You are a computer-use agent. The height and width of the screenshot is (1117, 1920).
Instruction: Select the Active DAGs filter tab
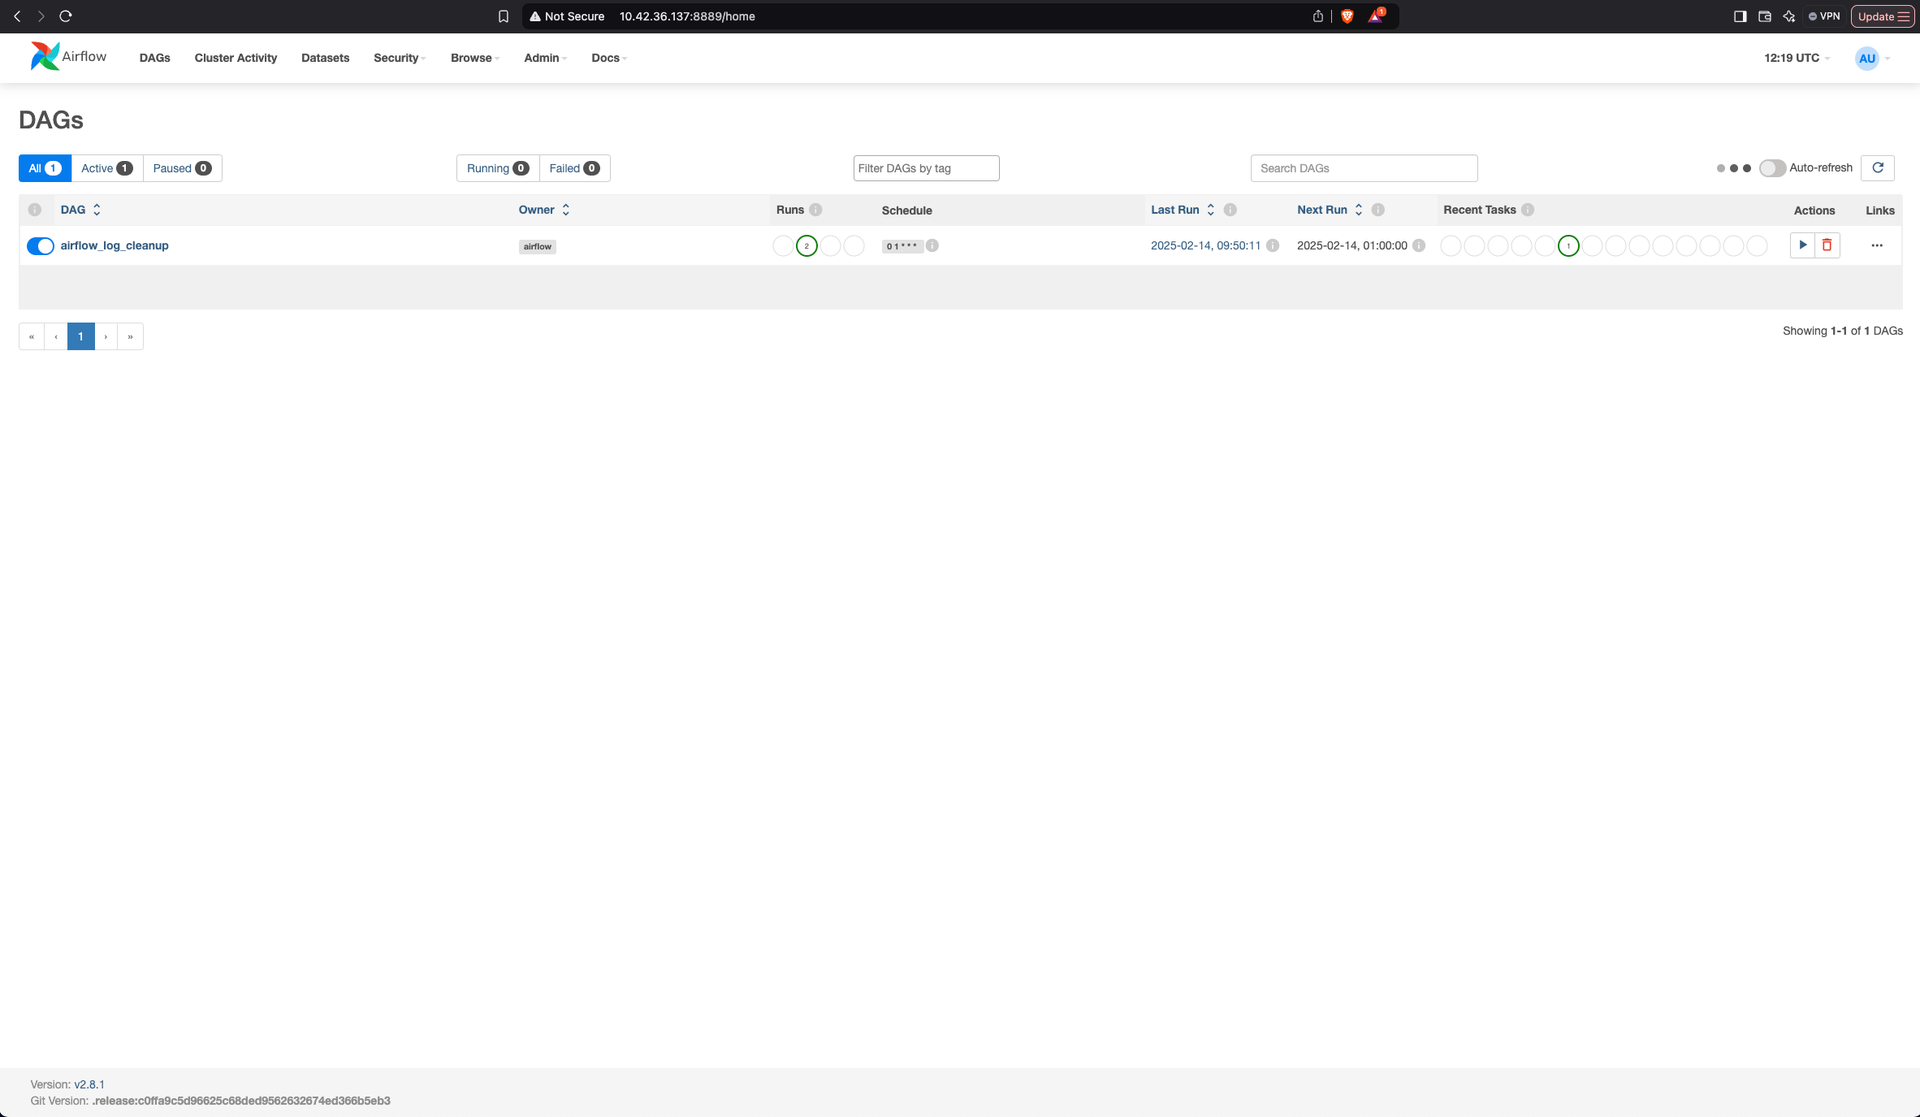[107, 168]
